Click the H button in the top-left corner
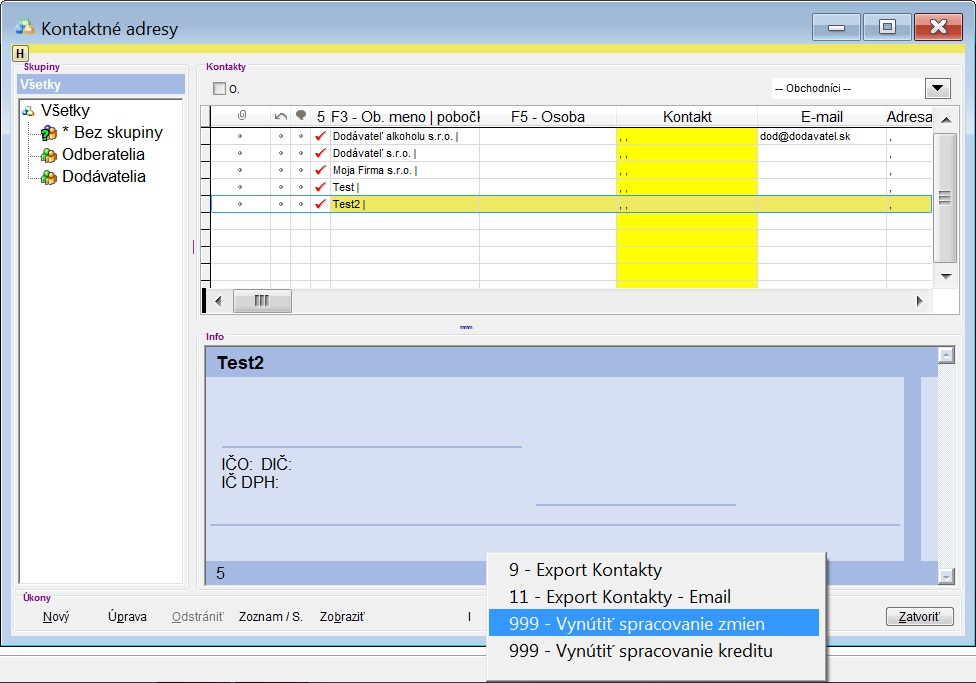Image resolution: width=976 pixels, height=683 pixels. tap(21, 53)
